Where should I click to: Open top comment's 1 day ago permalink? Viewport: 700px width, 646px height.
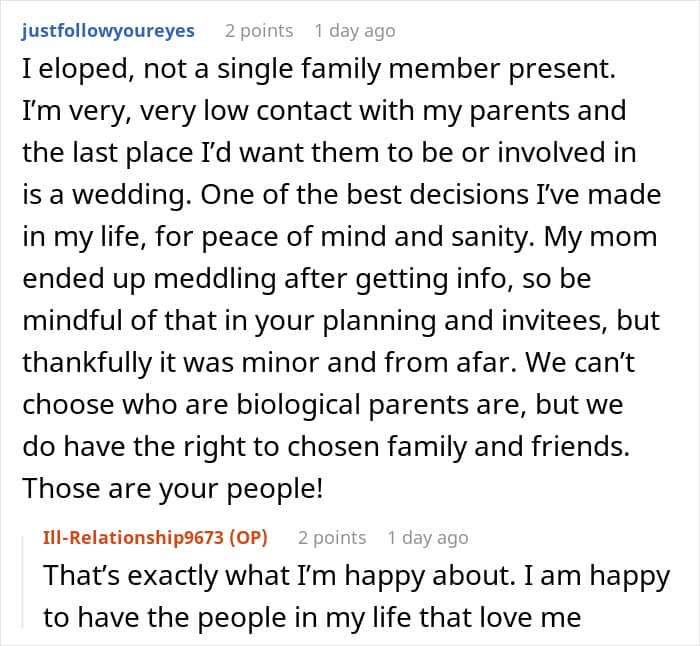(x=354, y=31)
